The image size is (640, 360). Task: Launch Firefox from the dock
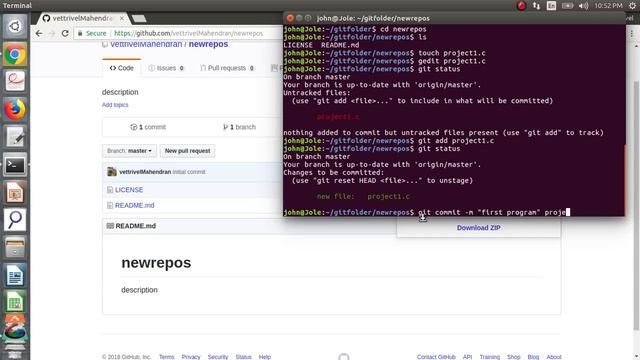point(15,109)
